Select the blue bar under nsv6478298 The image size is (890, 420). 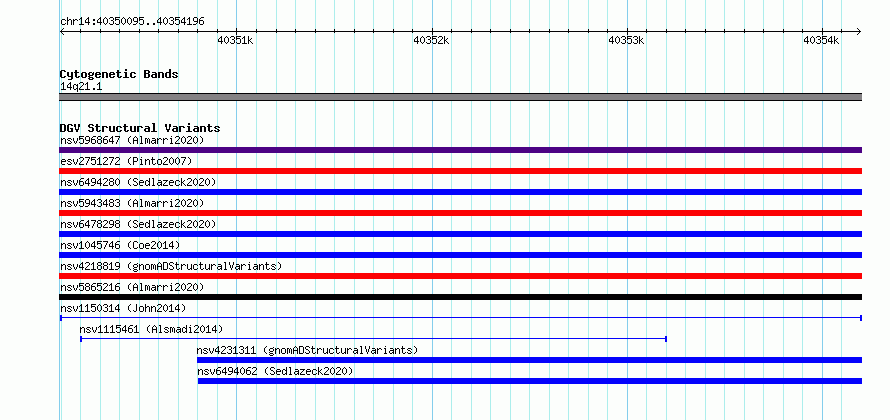[x=460, y=234]
